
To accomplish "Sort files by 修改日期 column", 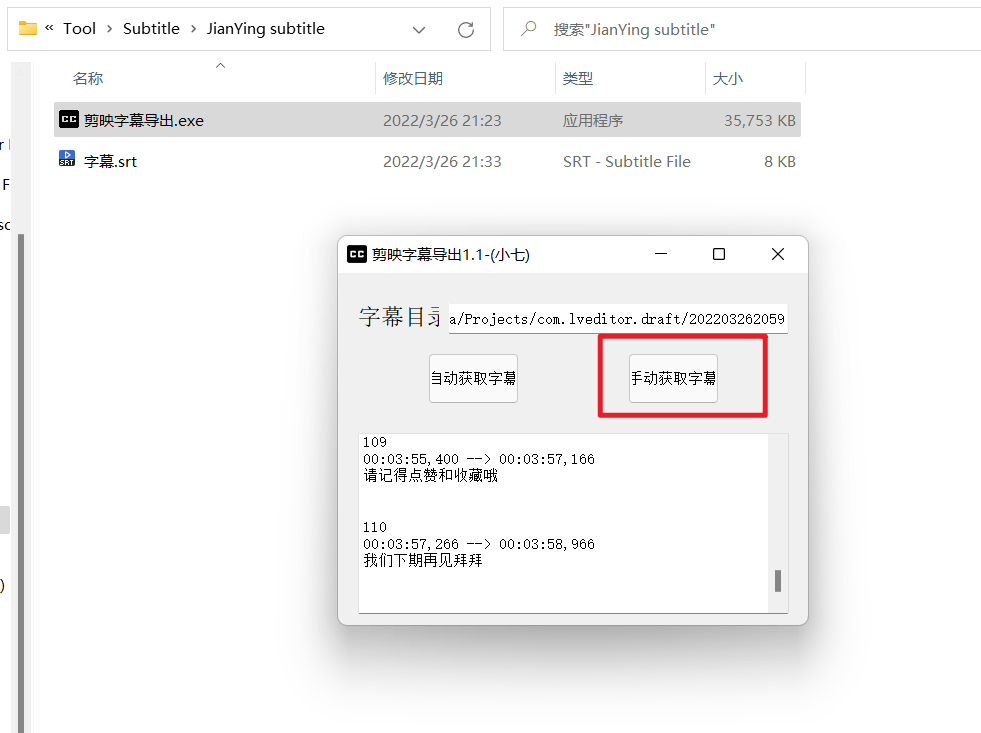I will tap(413, 79).
